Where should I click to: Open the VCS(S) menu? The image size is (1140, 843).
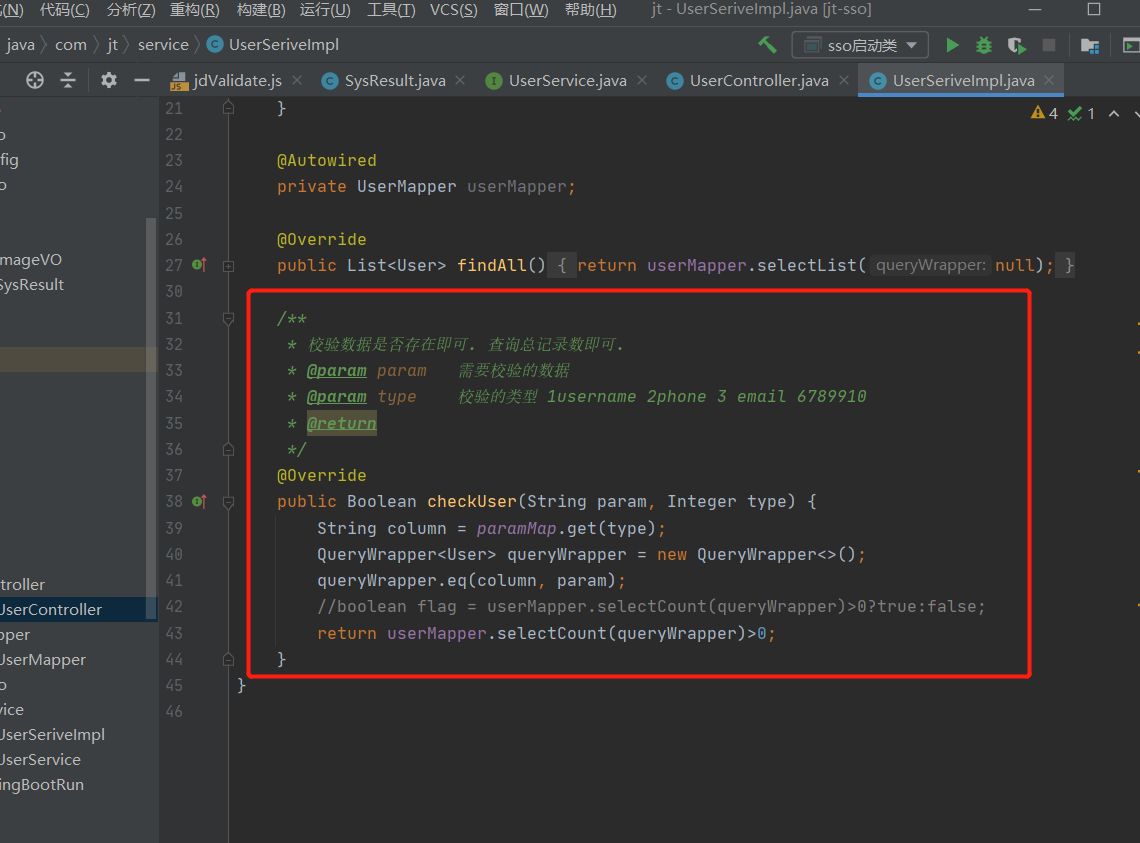(454, 10)
